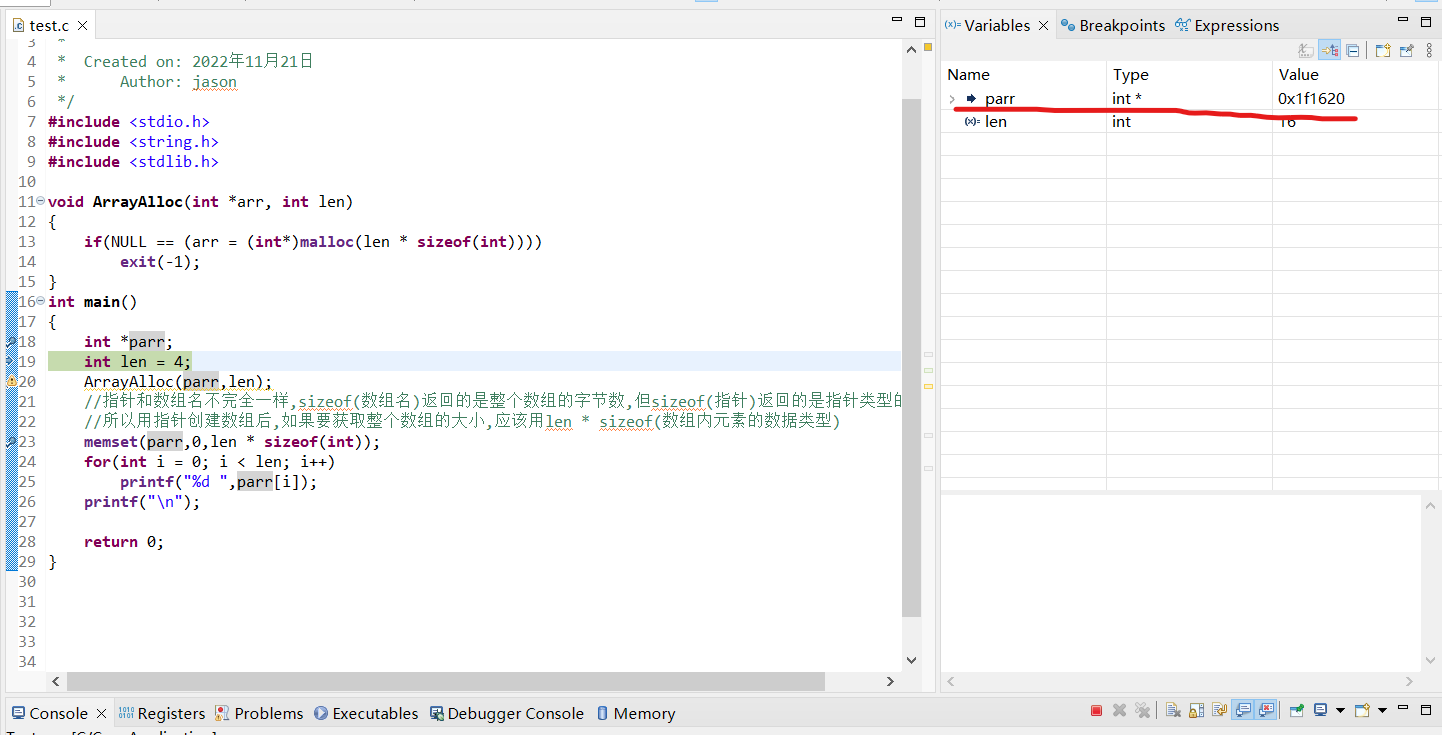Screen dimensions: 1442x735
Task: Click on the memset call on line 23
Action: [x=232, y=442]
